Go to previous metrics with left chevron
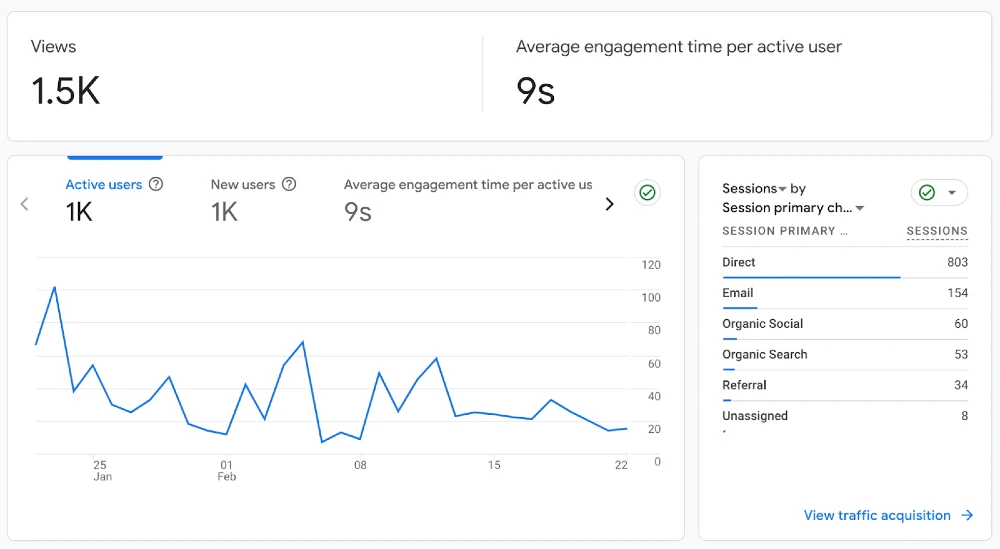 tap(25, 204)
